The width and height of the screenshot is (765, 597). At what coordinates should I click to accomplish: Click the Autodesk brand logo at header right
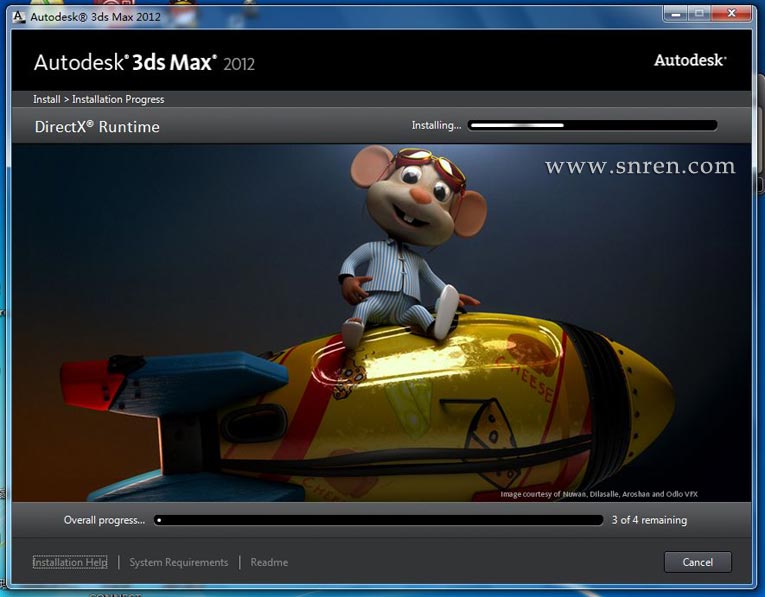click(690, 60)
